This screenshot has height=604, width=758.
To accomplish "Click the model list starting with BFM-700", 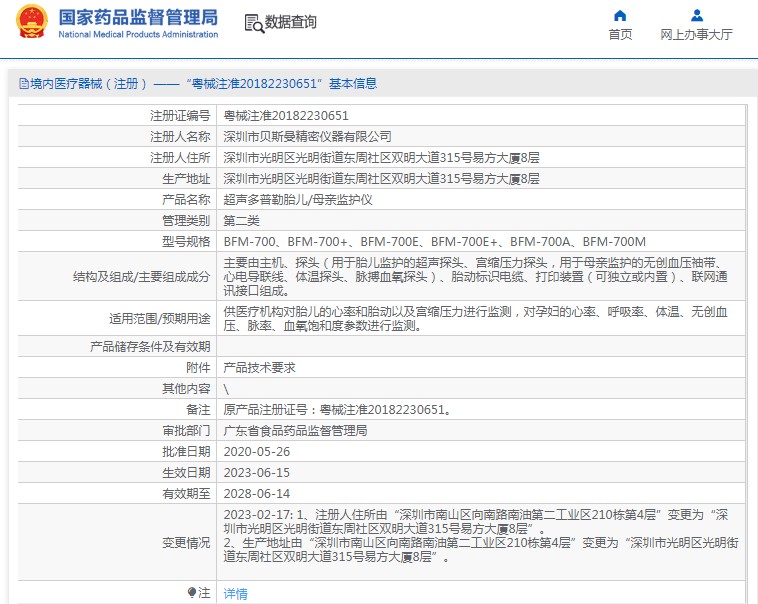I will click(434, 242).
